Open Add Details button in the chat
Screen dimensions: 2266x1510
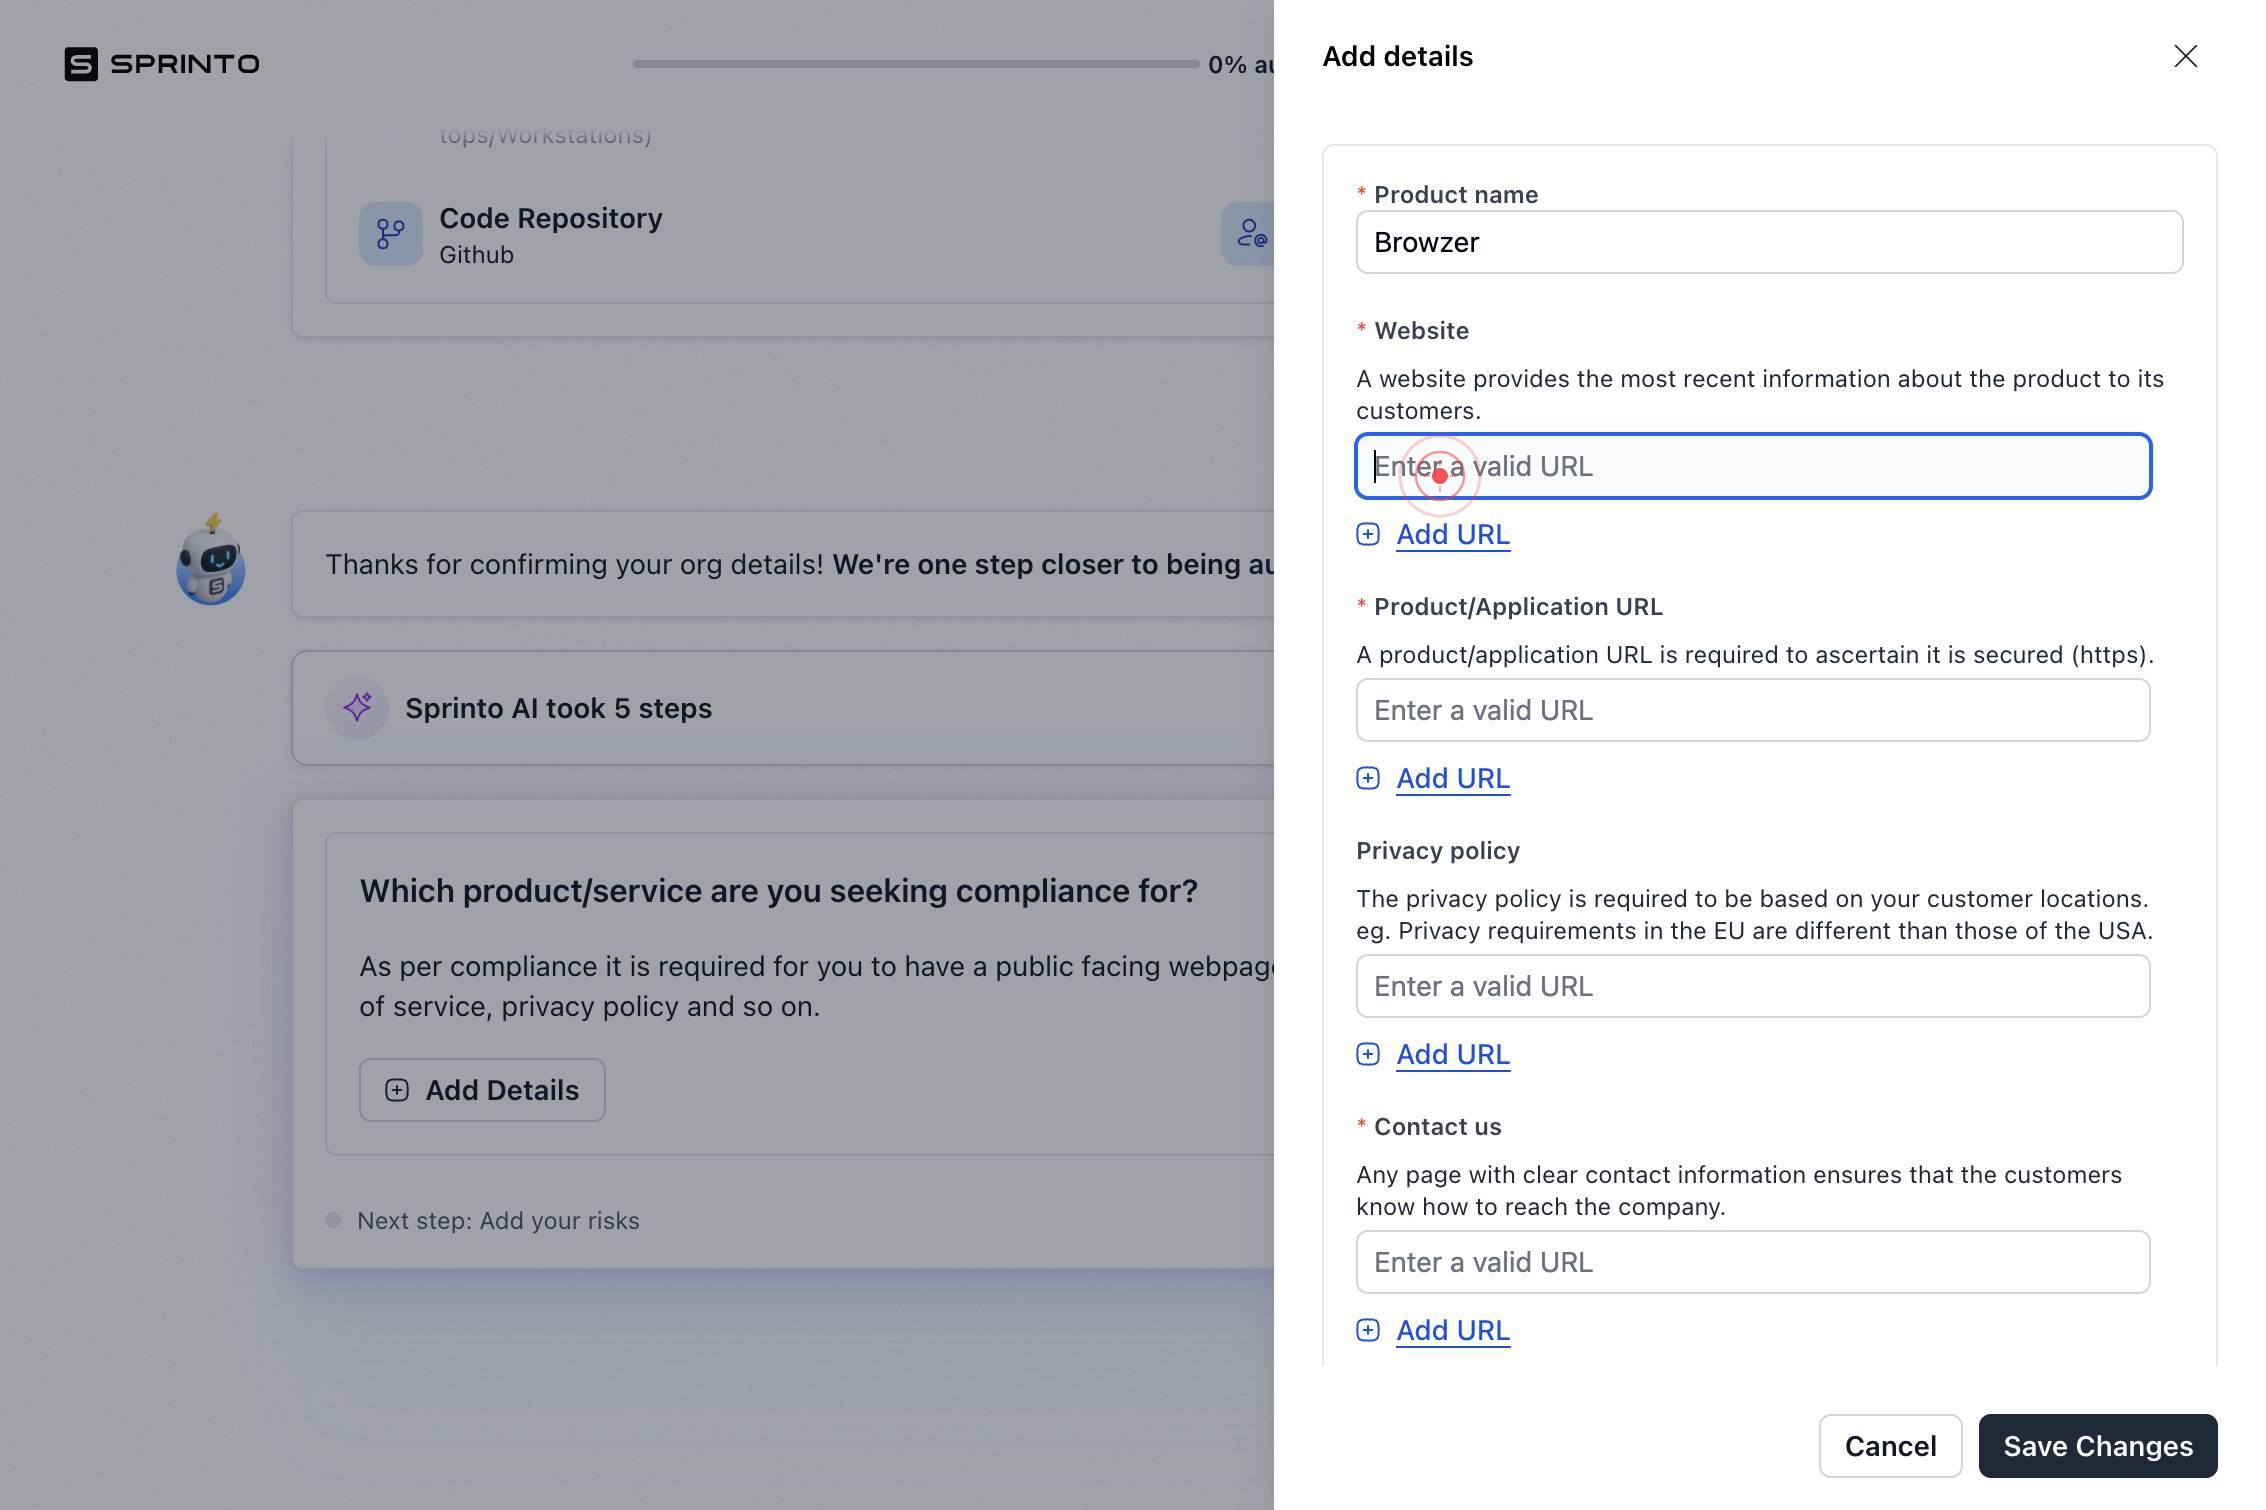pos(482,1090)
